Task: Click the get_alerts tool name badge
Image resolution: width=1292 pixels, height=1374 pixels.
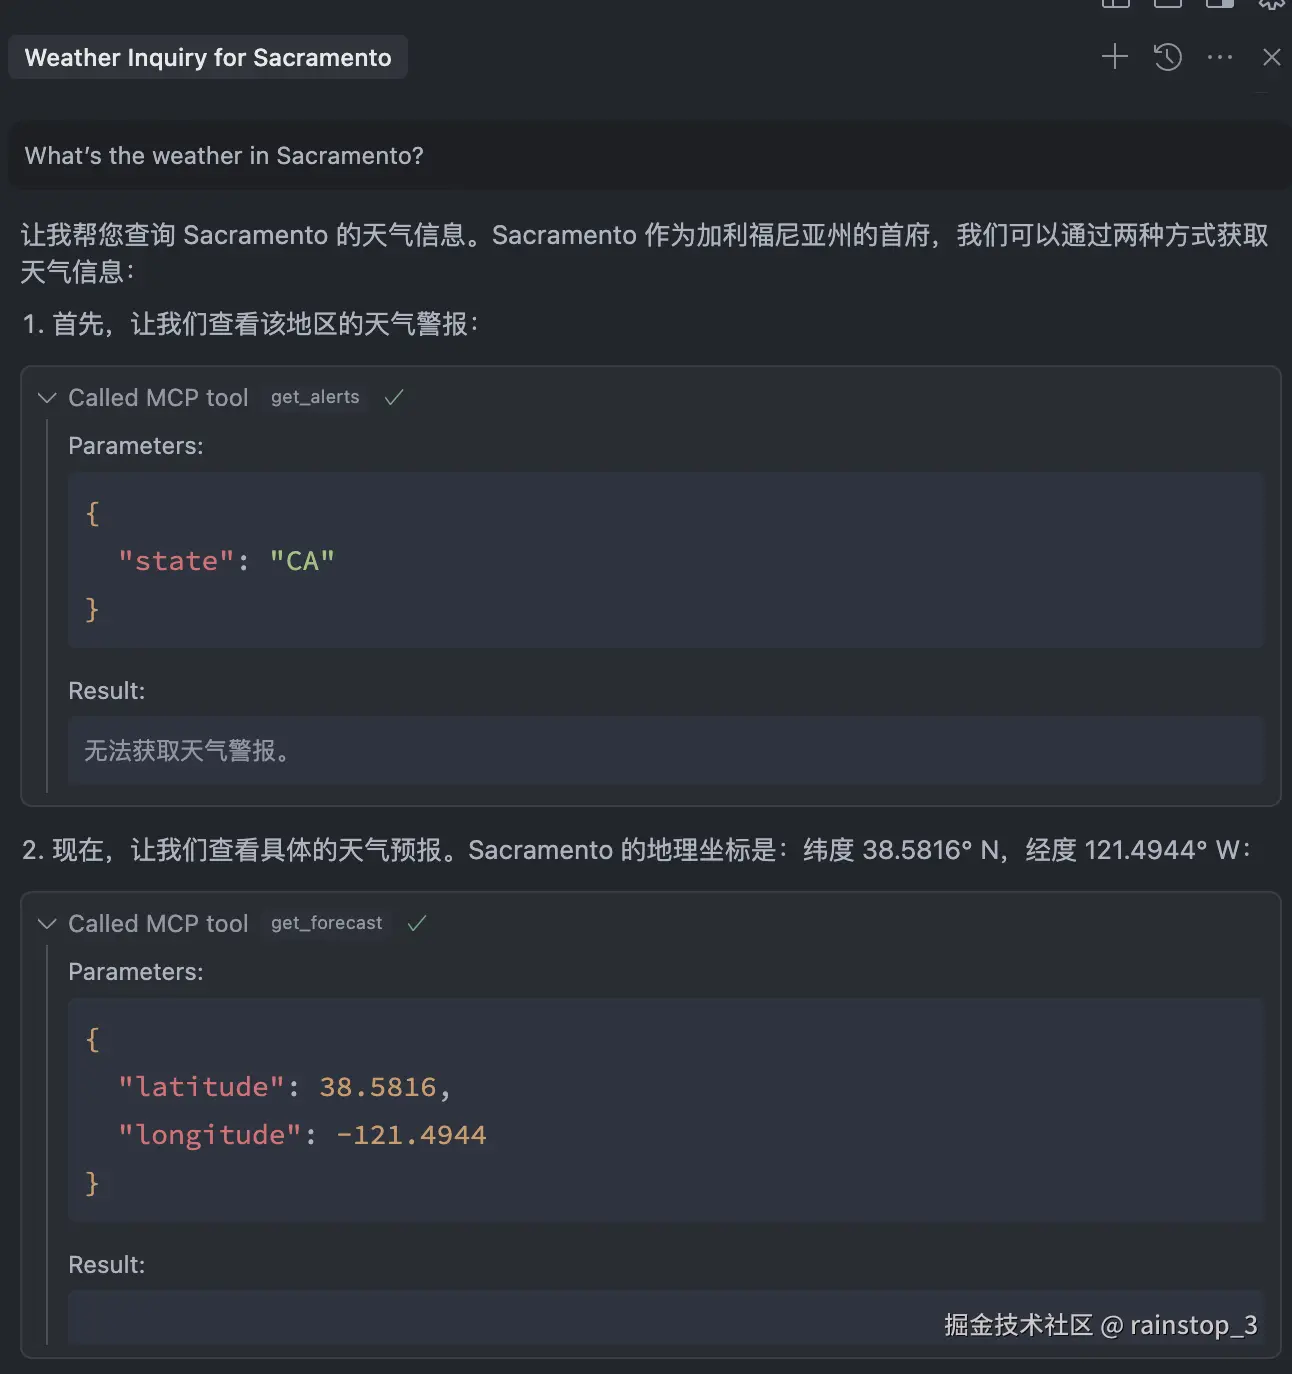Action: click(315, 398)
